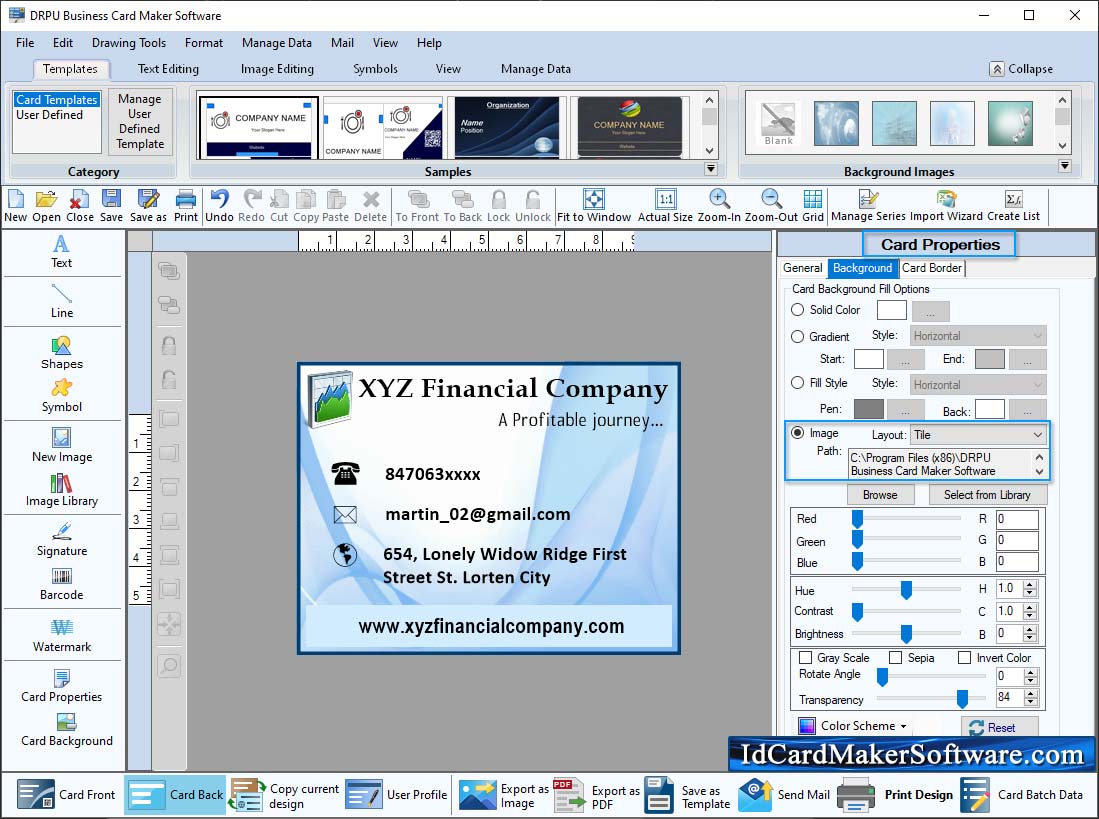The height and width of the screenshot is (819, 1099).
Task: Click the Browse button
Action: tap(880, 495)
